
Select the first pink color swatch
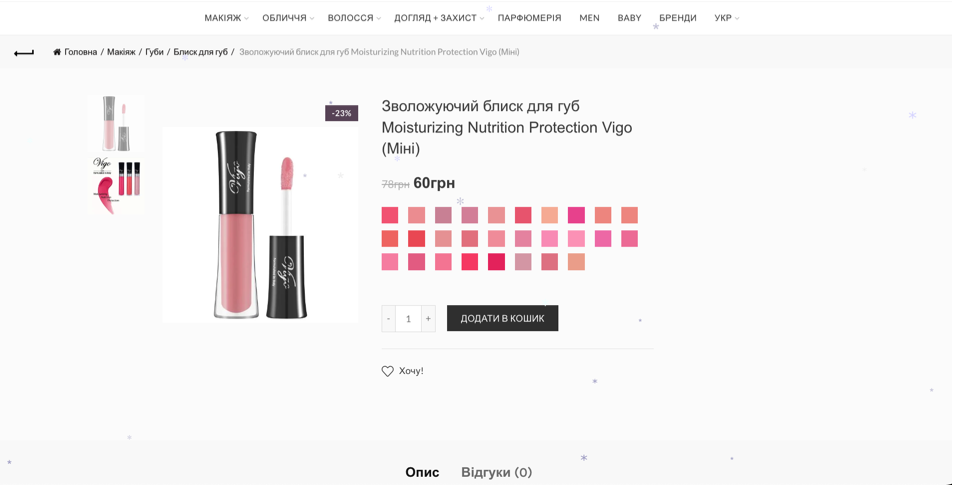click(390, 215)
